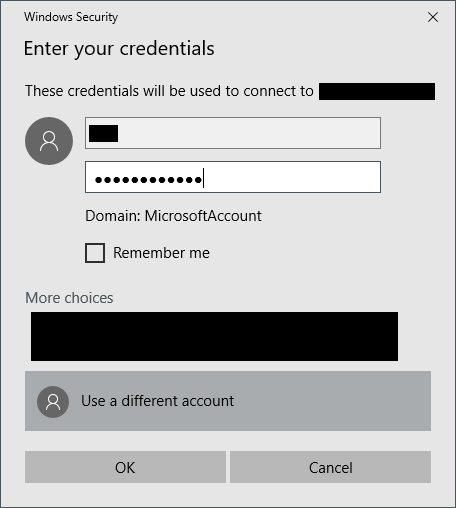Close the Windows Security dialog
The image size is (456, 508).
tap(433, 17)
